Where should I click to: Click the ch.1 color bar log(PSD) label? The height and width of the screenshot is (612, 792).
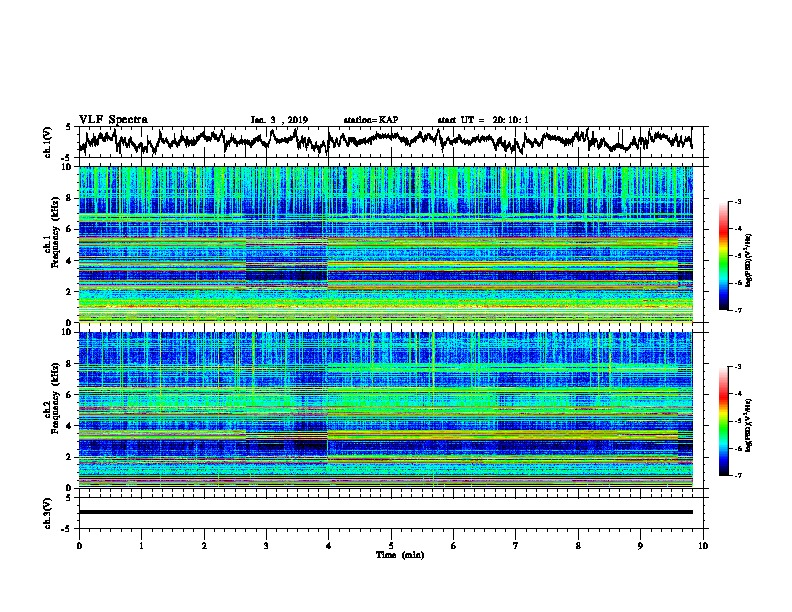click(x=749, y=260)
